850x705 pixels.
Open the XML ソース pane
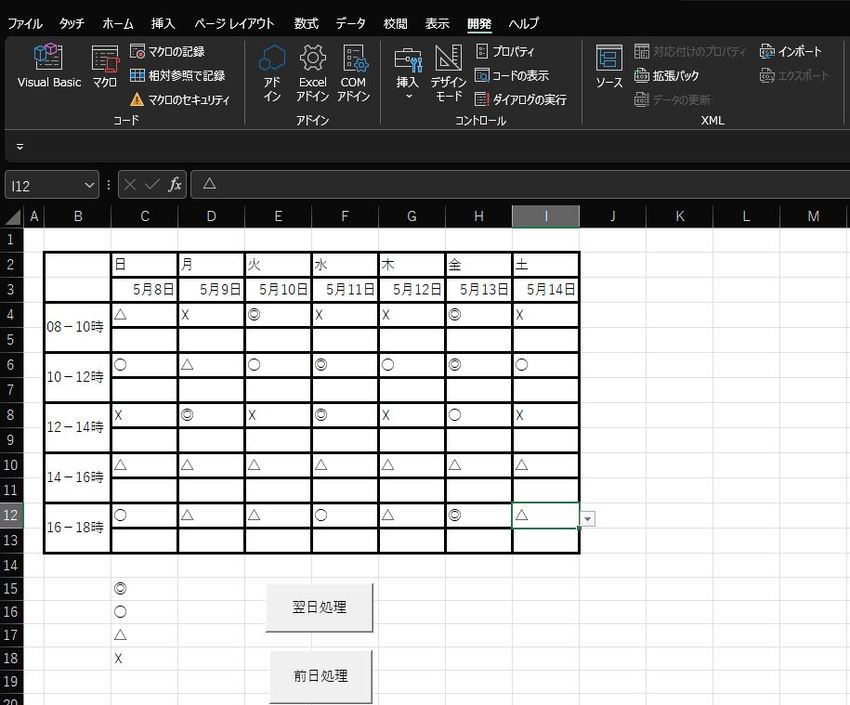coord(609,66)
